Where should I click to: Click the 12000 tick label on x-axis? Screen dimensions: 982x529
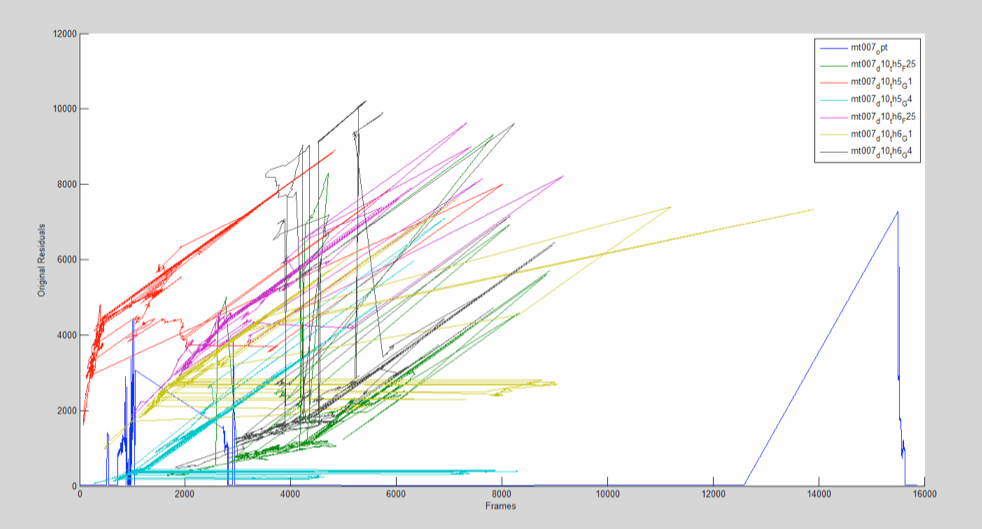click(x=712, y=494)
